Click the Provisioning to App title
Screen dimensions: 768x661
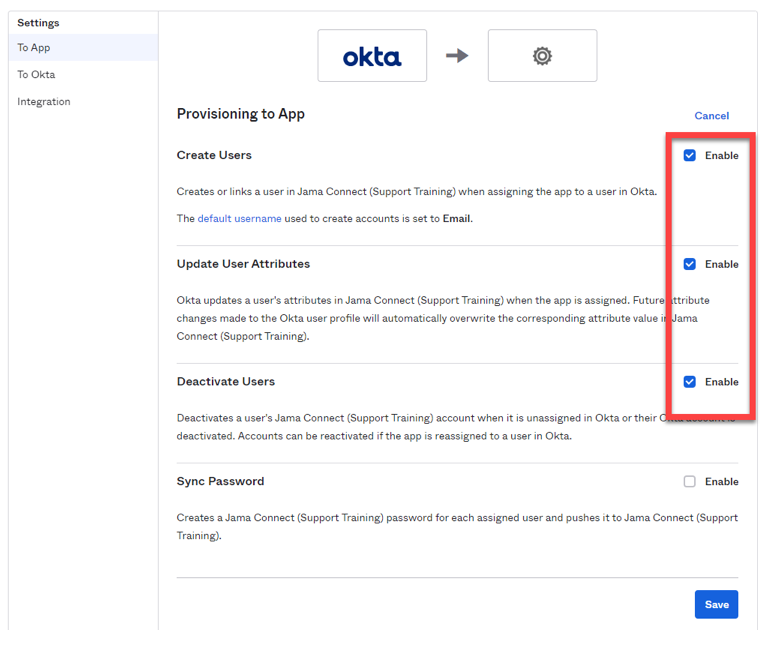click(x=240, y=114)
